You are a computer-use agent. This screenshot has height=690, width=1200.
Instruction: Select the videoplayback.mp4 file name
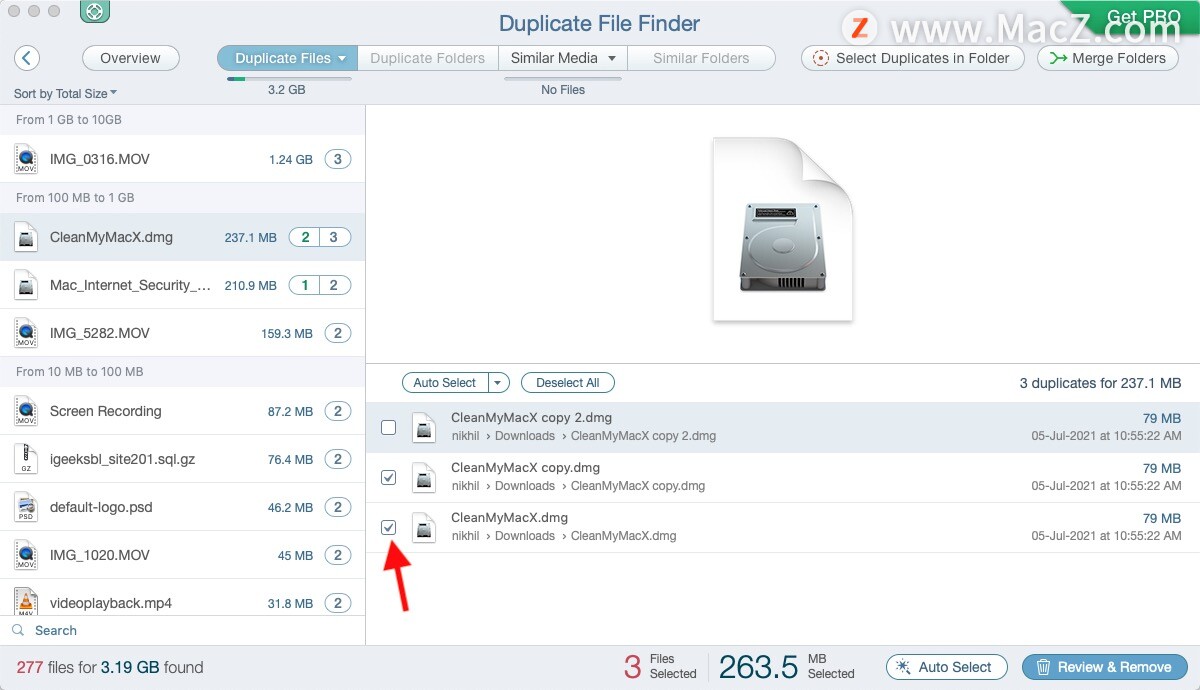pos(111,604)
